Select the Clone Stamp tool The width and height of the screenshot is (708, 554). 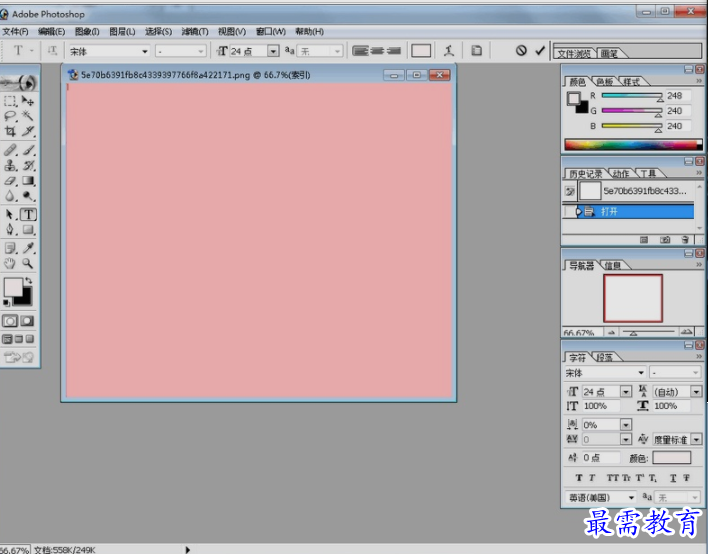pos(10,165)
